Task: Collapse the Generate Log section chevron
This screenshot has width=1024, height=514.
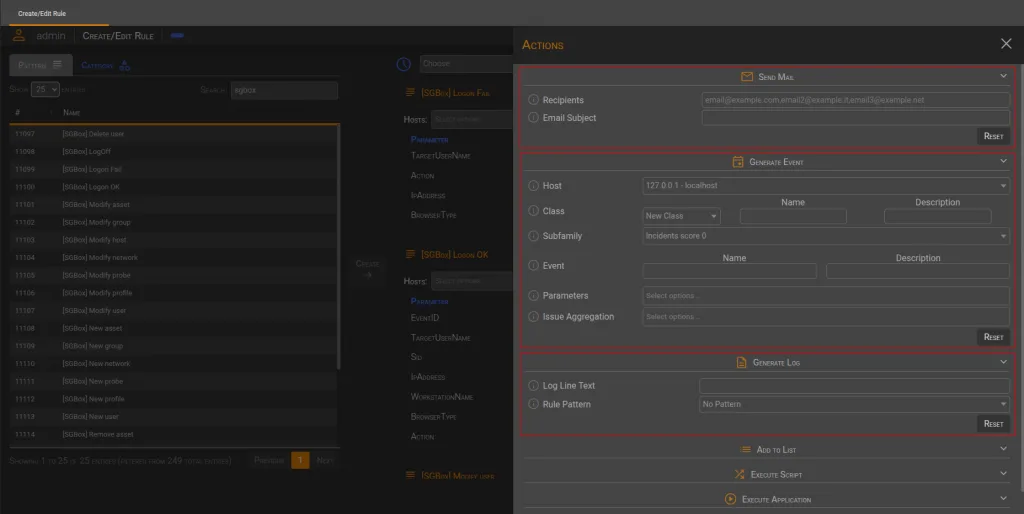Action: [x=1004, y=362]
